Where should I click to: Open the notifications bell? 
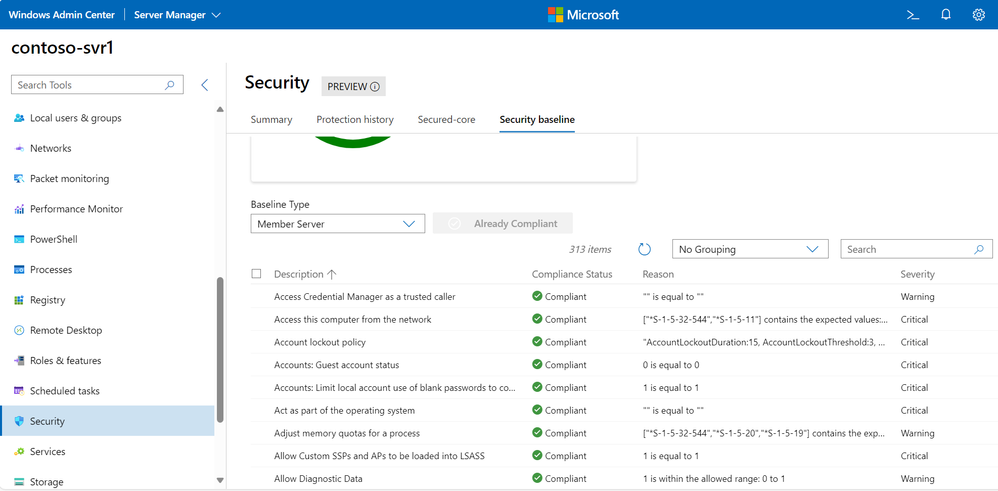pos(945,15)
